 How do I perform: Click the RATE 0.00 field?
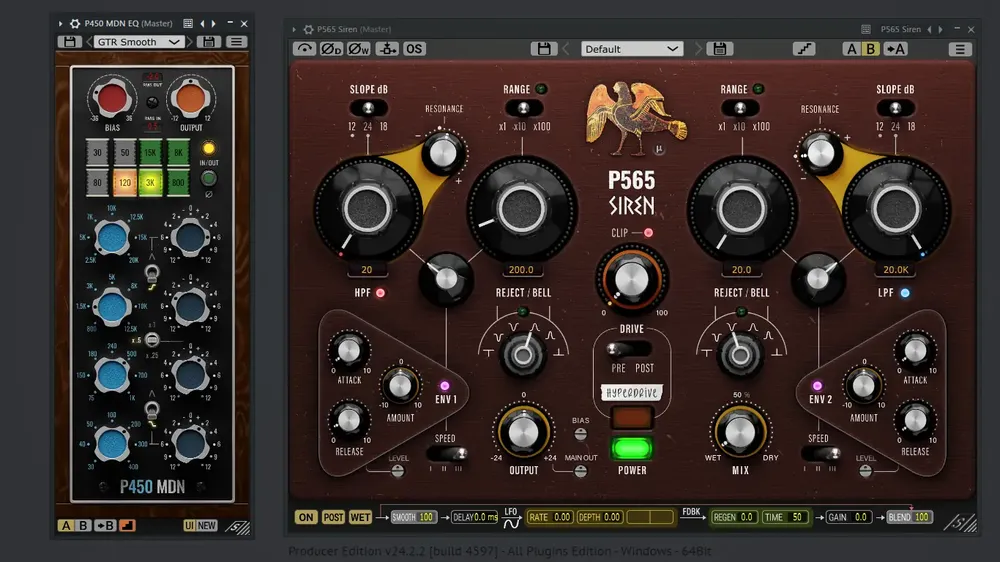click(550, 517)
